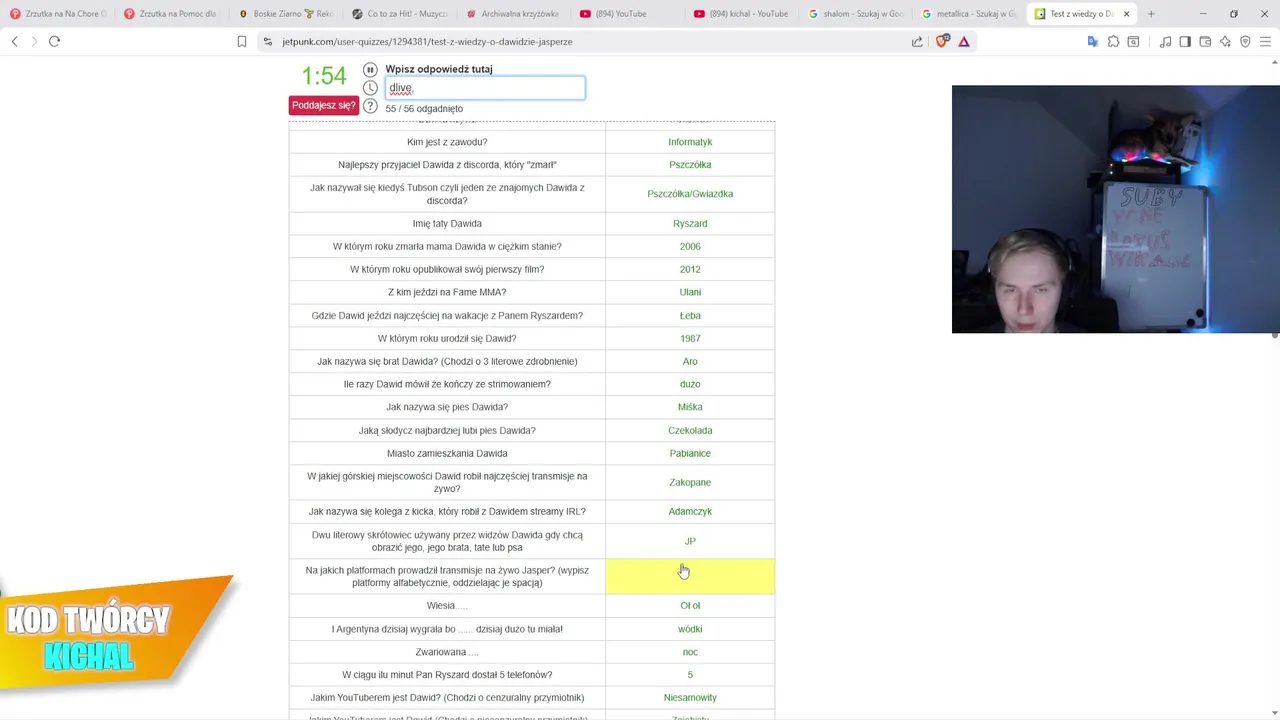Open the Brave VPN shield icon

coord(1245,42)
